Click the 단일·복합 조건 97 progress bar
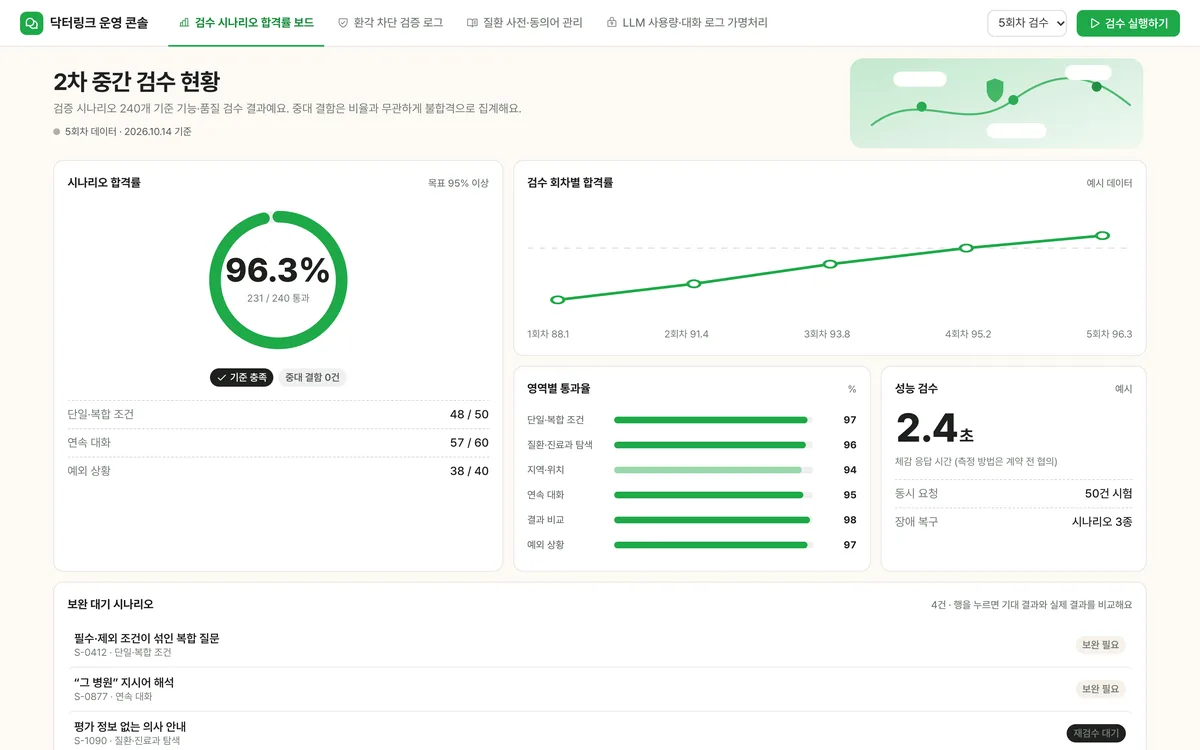Viewport: 1200px width, 750px height. (713, 420)
